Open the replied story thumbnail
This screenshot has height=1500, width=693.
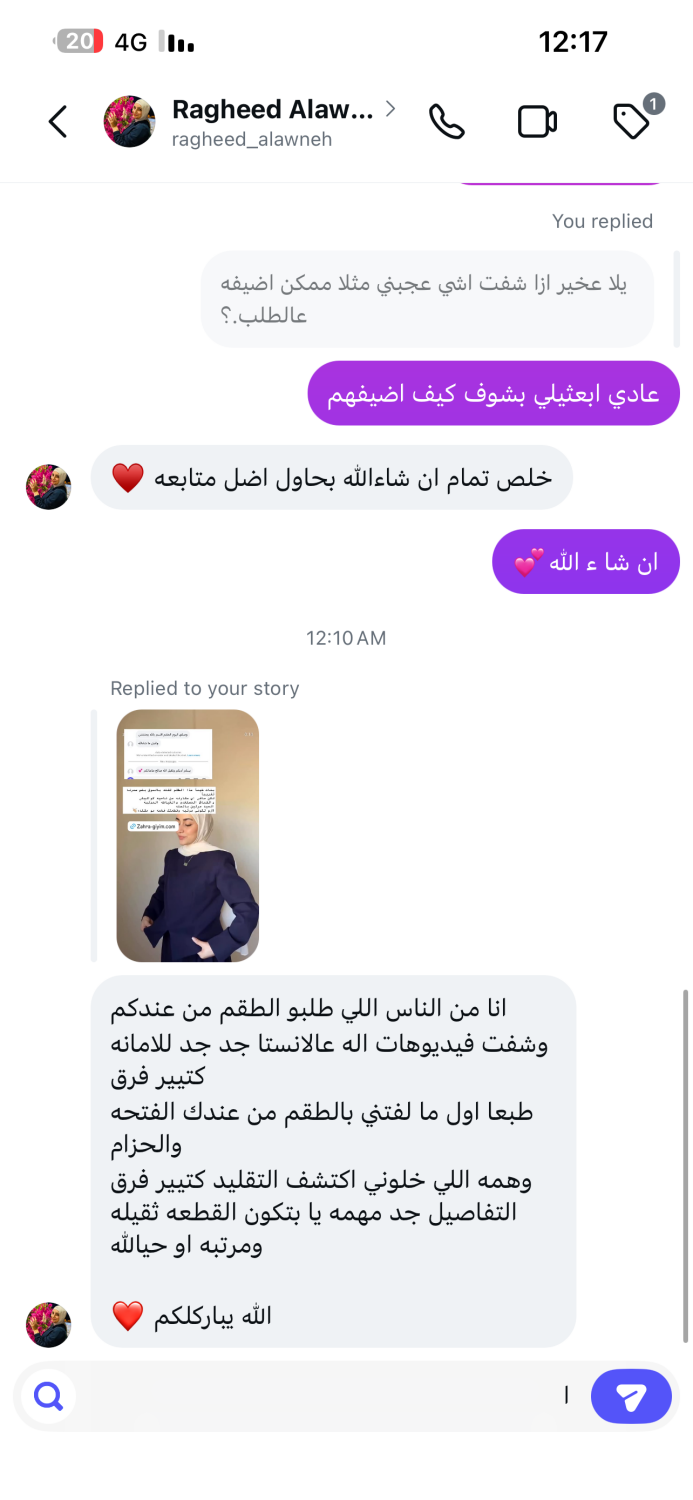point(188,836)
